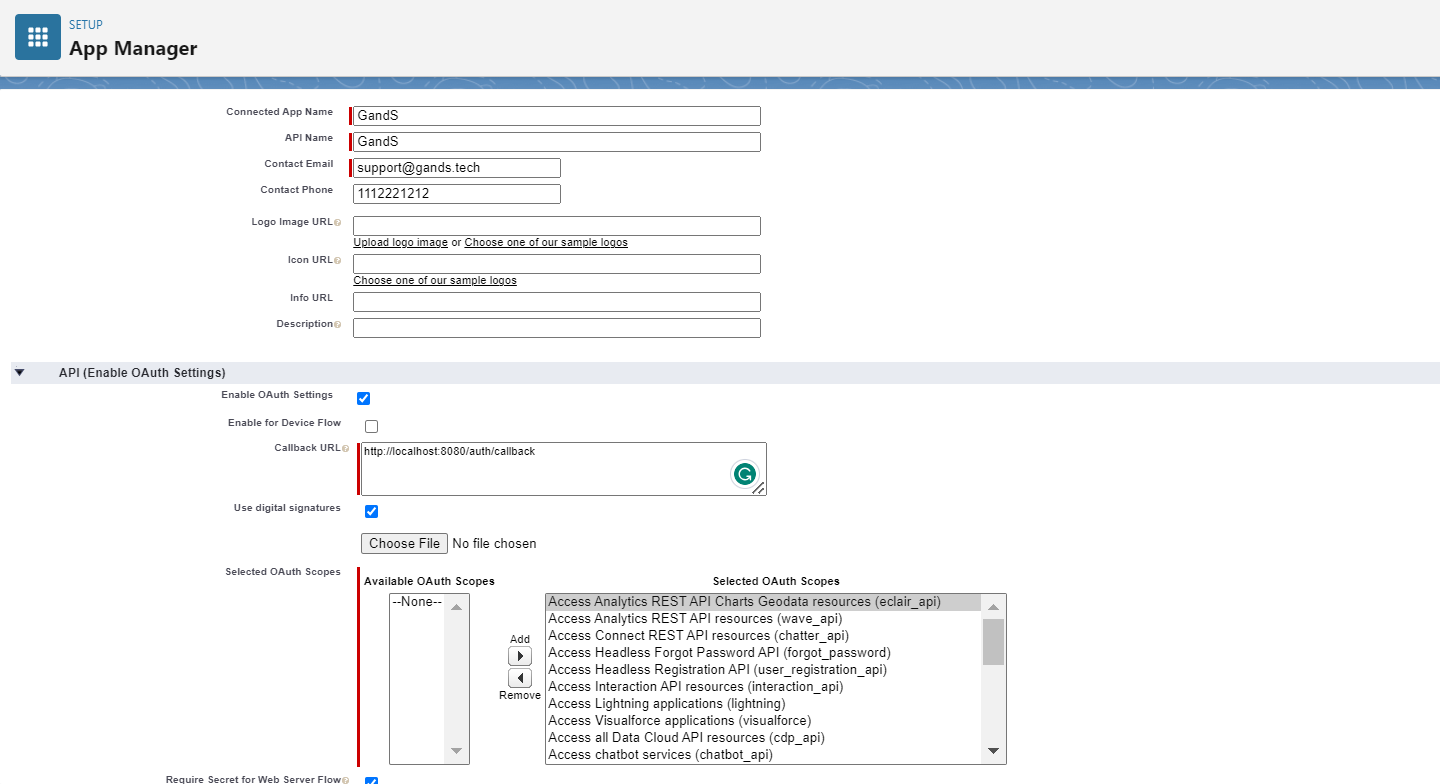
Task: Select --None-- in Available OAuth Scopes
Action: pos(417,602)
